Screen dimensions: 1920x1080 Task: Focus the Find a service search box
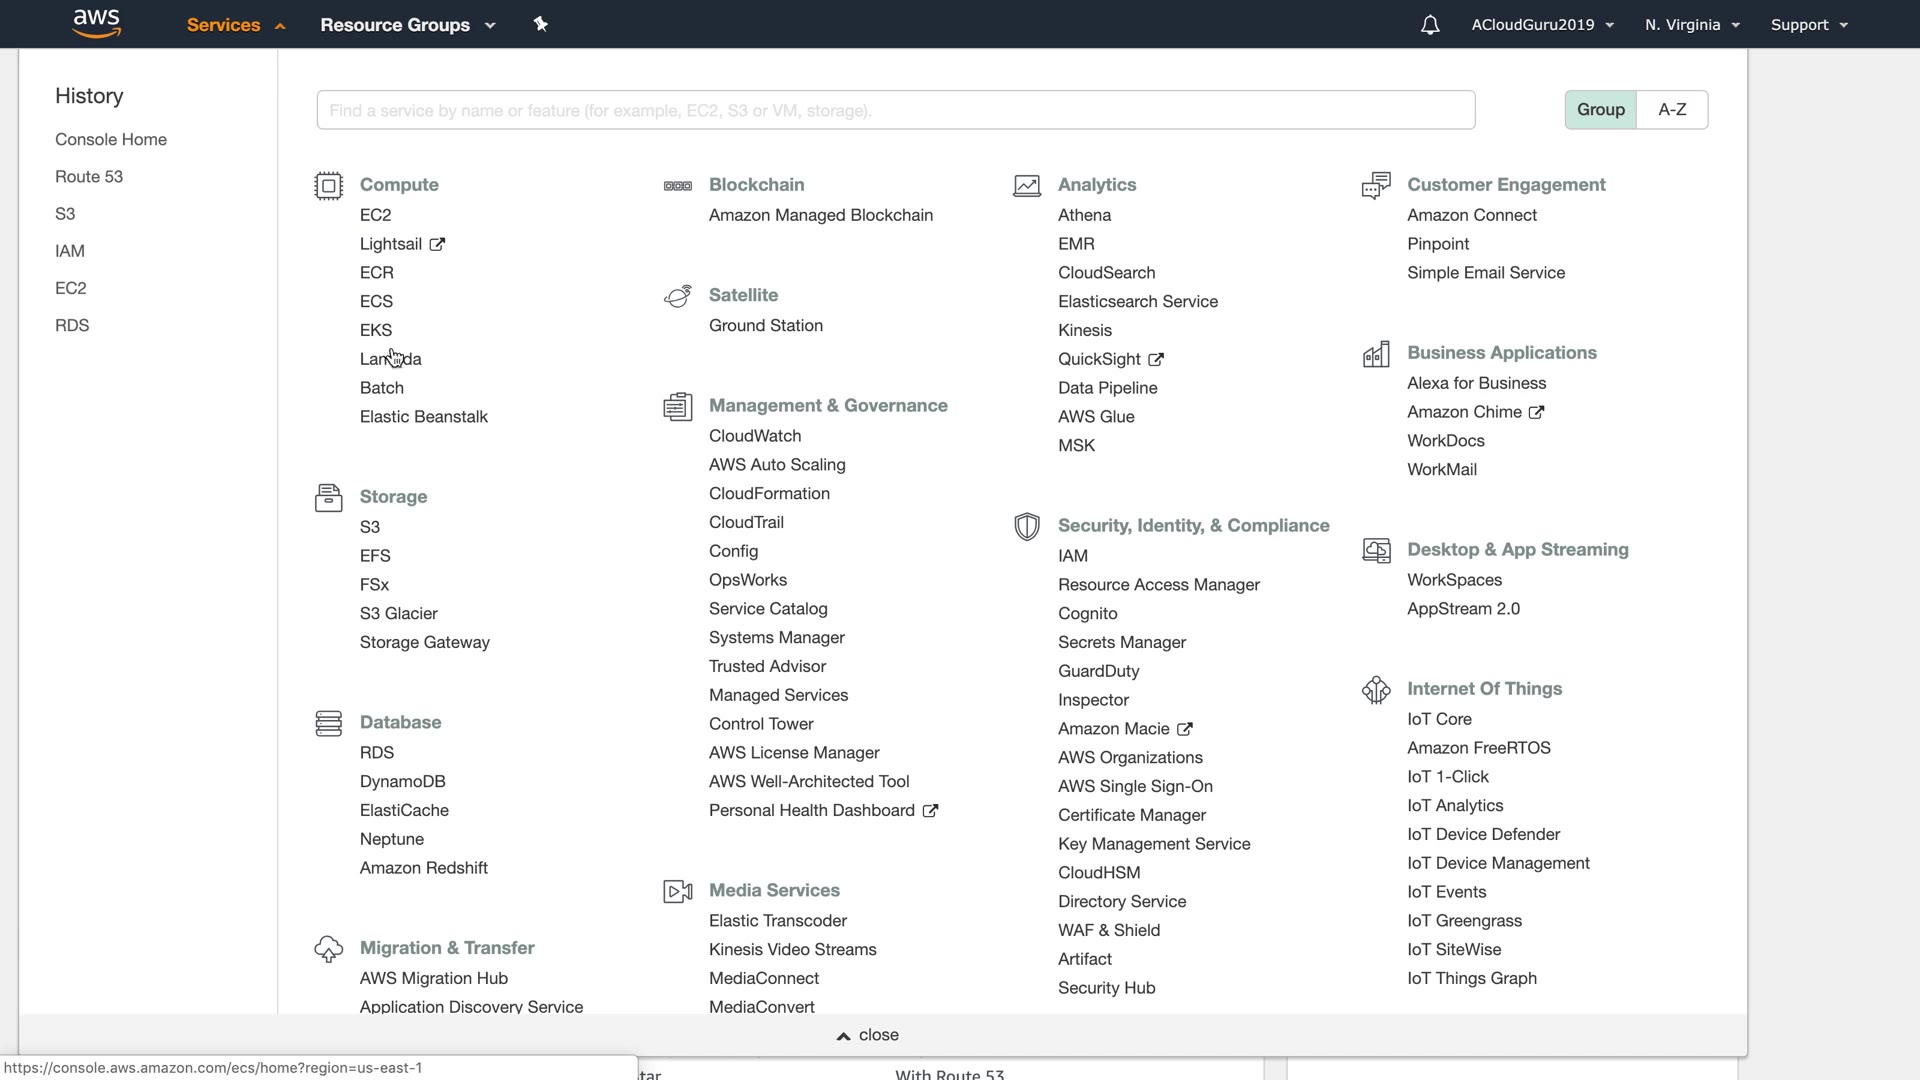coord(895,110)
